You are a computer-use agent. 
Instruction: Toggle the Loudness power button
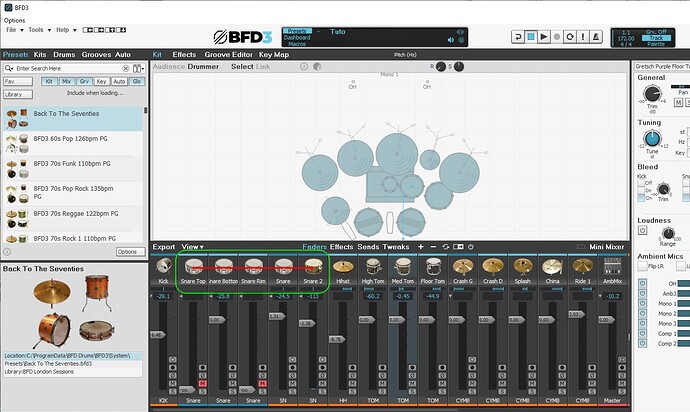click(x=642, y=230)
